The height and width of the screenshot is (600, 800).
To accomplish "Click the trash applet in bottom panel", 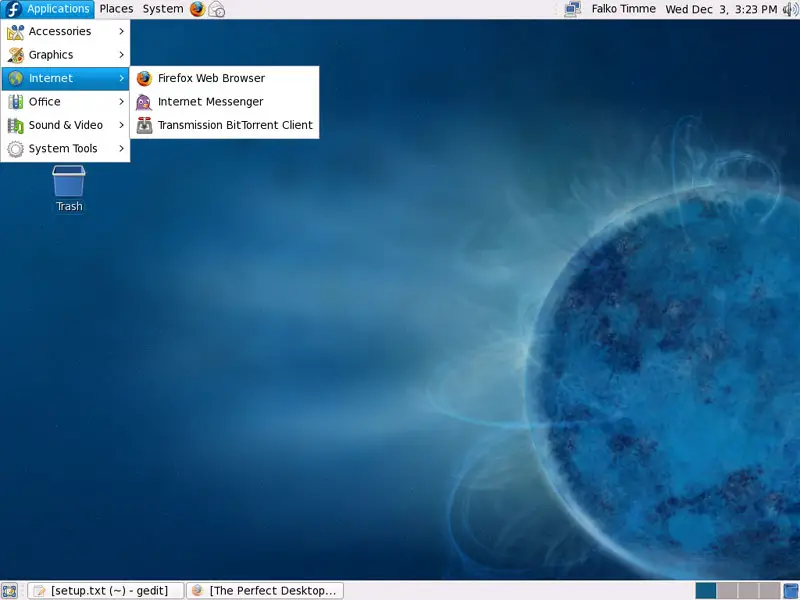I will [x=791, y=591].
